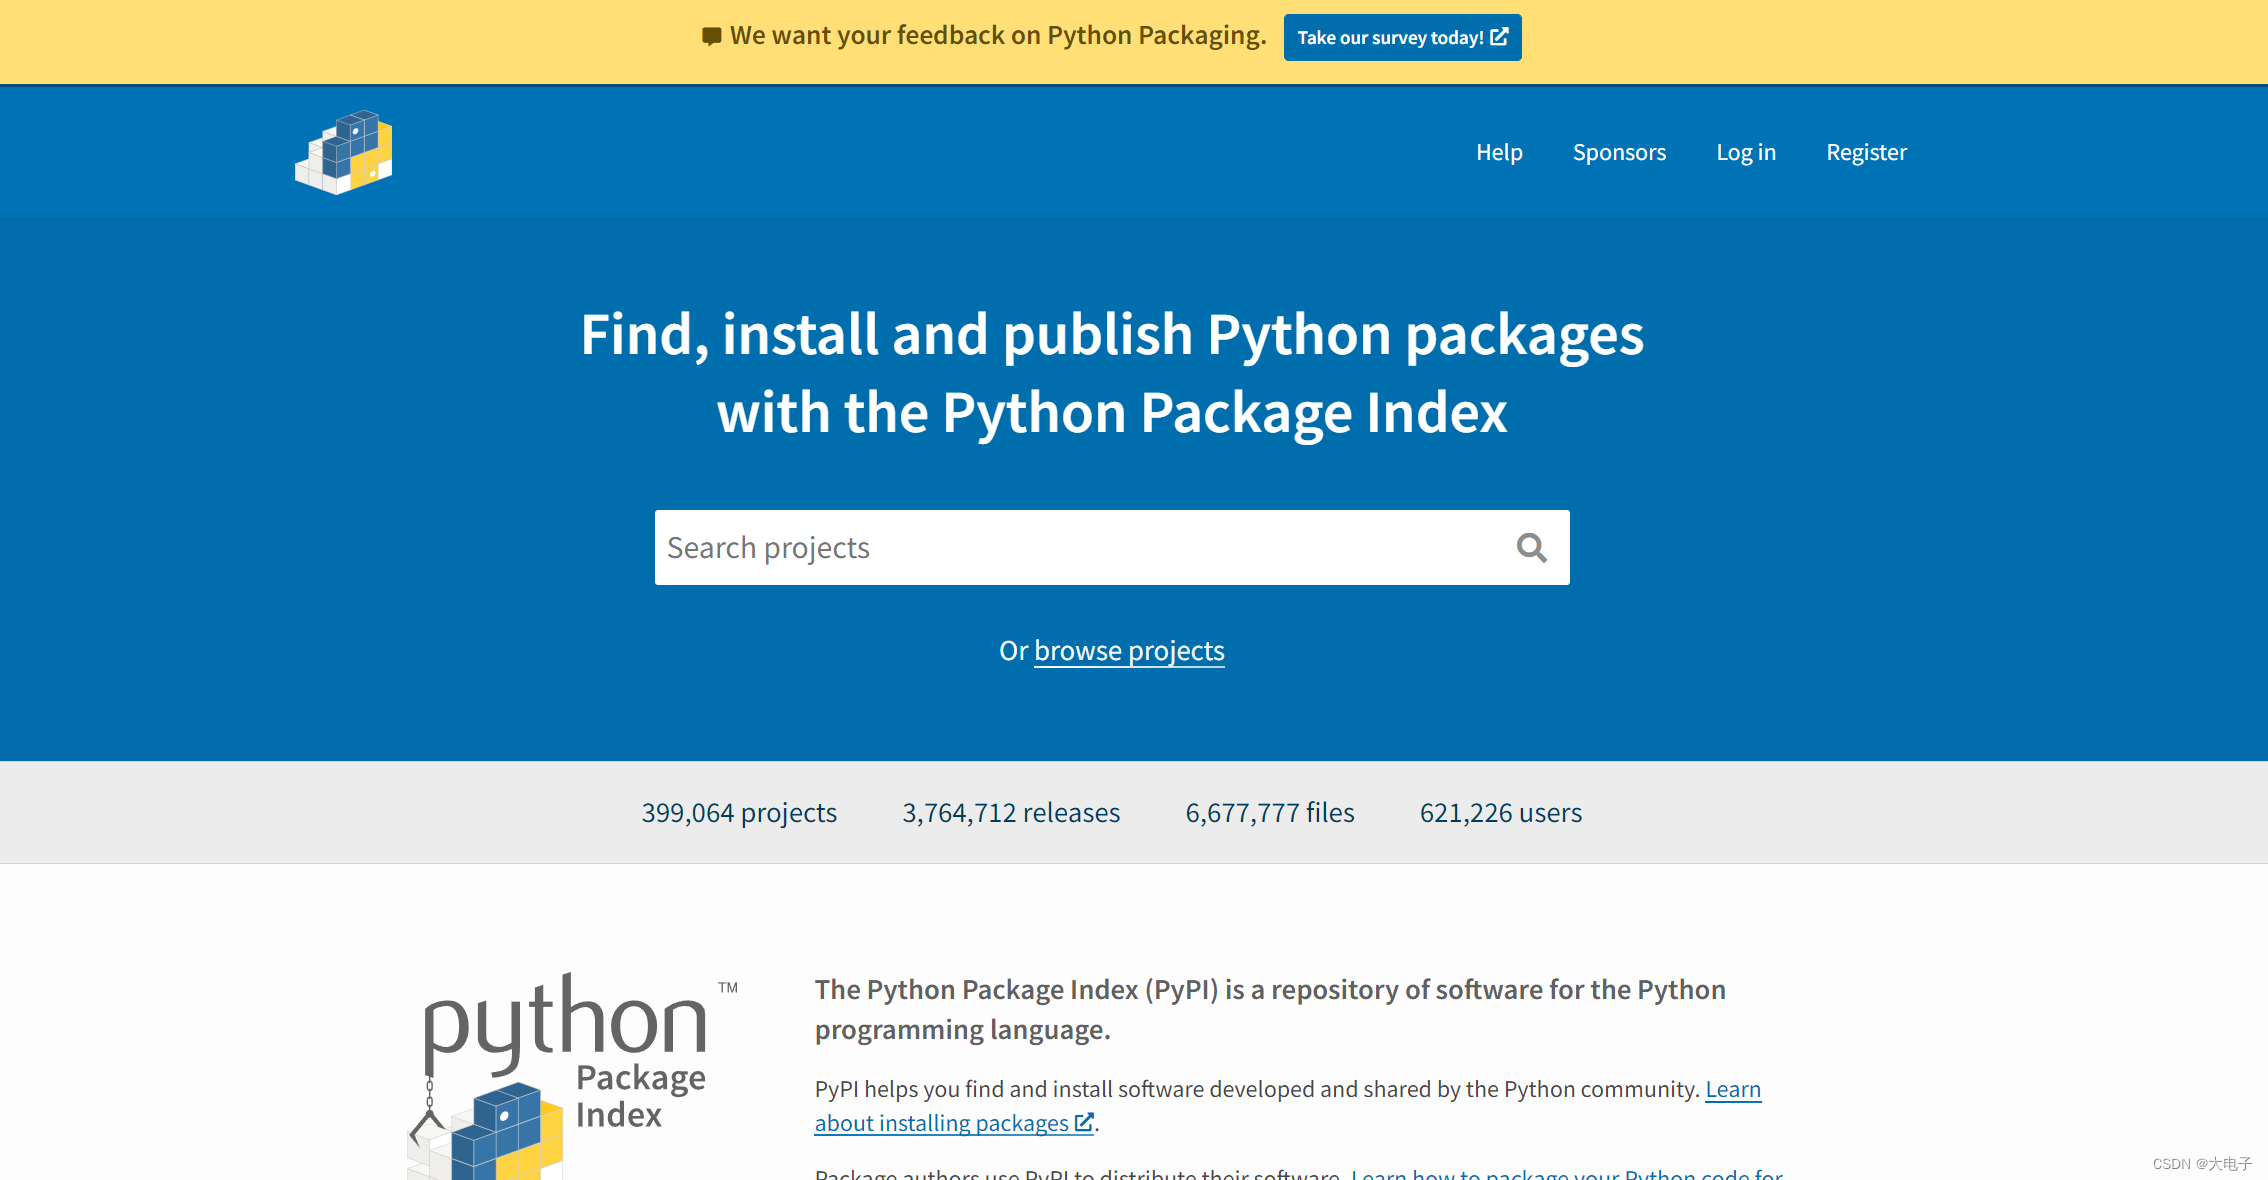Viewport: 2268px width, 1180px height.
Task: Click the 621,226 users statistic
Action: point(1501,813)
